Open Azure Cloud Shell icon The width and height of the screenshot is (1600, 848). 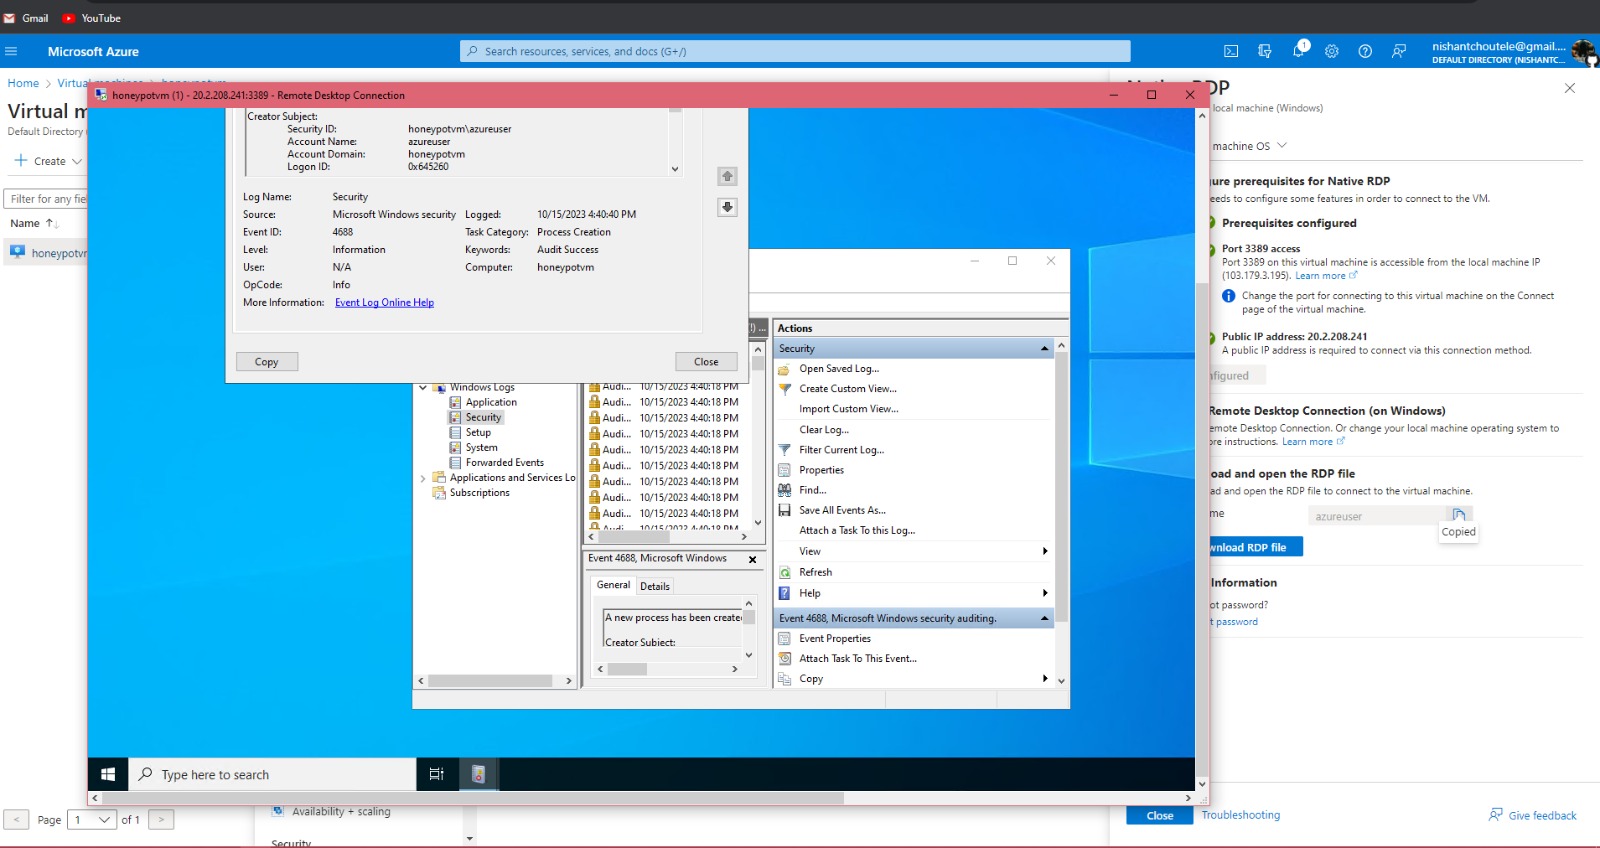(x=1231, y=51)
